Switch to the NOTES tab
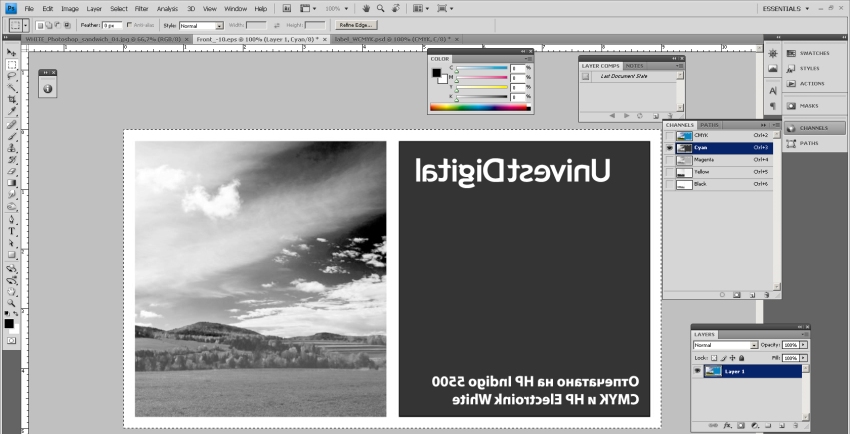Viewport: 850px width, 434px height. coord(634,66)
